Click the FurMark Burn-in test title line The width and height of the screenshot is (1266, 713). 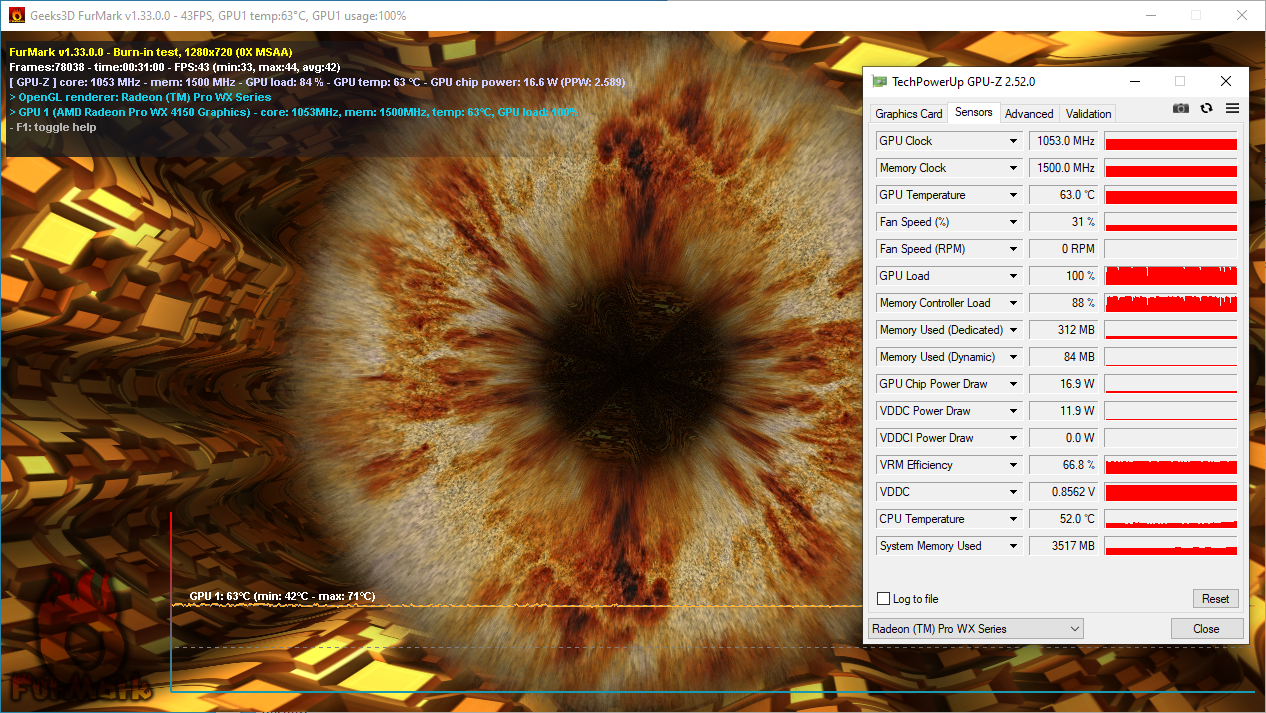click(151, 51)
